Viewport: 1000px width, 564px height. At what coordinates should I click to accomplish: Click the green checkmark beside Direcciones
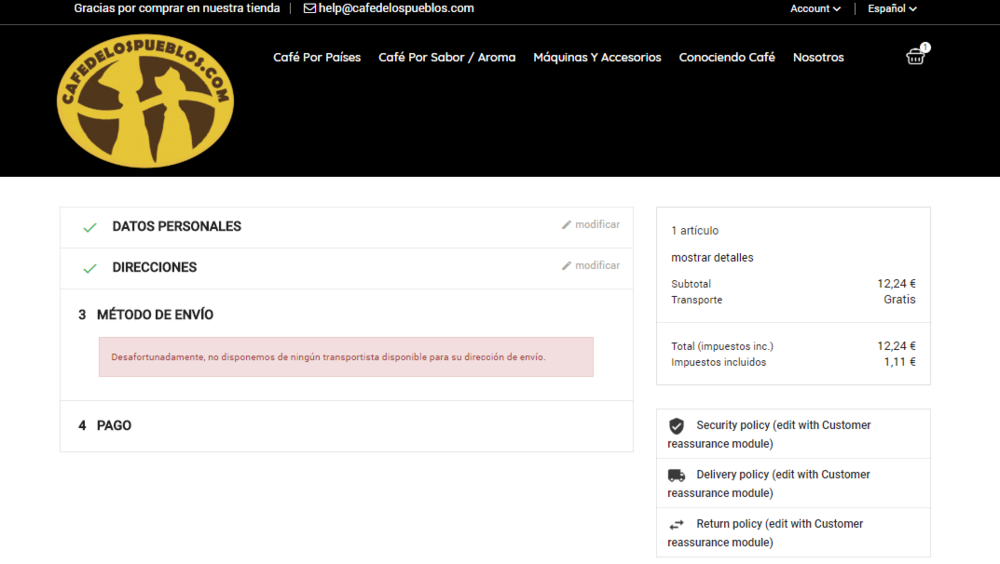90,268
